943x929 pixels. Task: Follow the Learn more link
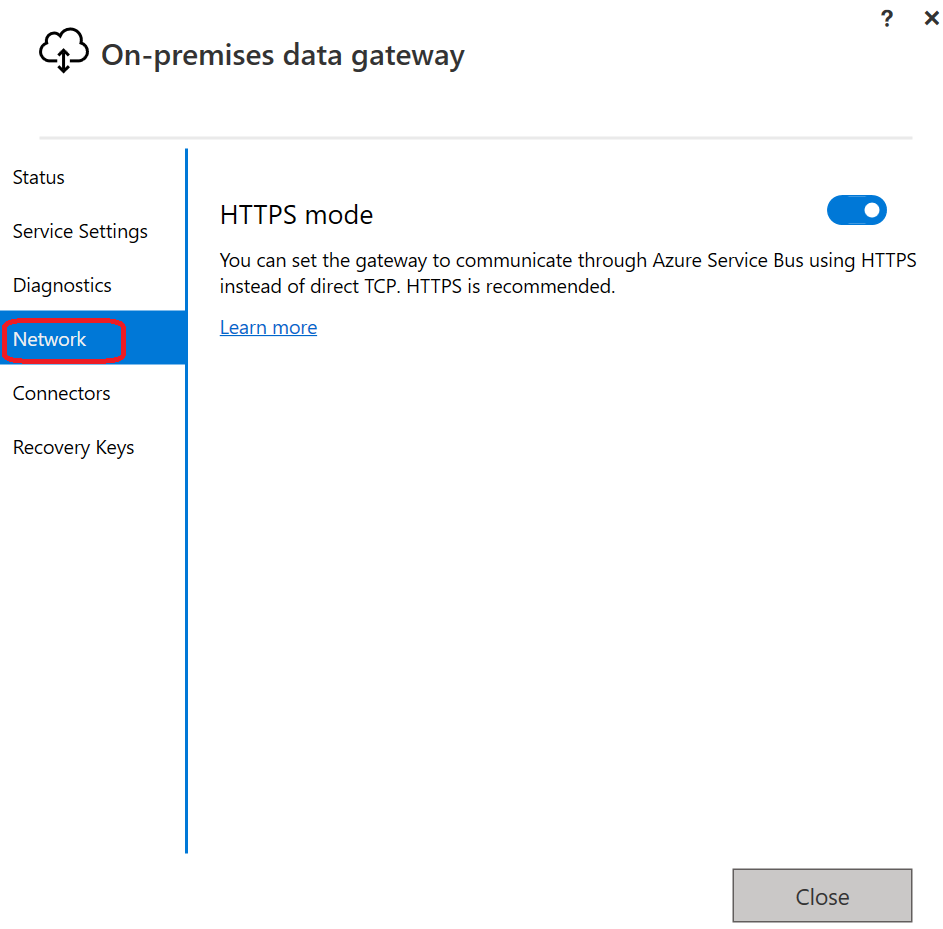pyautogui.click(x=268, y=327)
